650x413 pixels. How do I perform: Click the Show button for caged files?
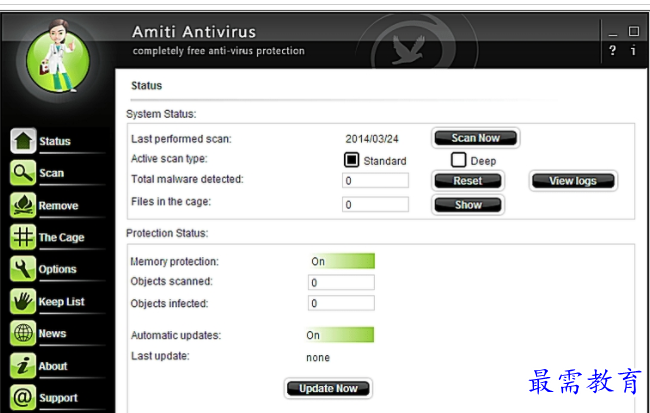[468, 204]
